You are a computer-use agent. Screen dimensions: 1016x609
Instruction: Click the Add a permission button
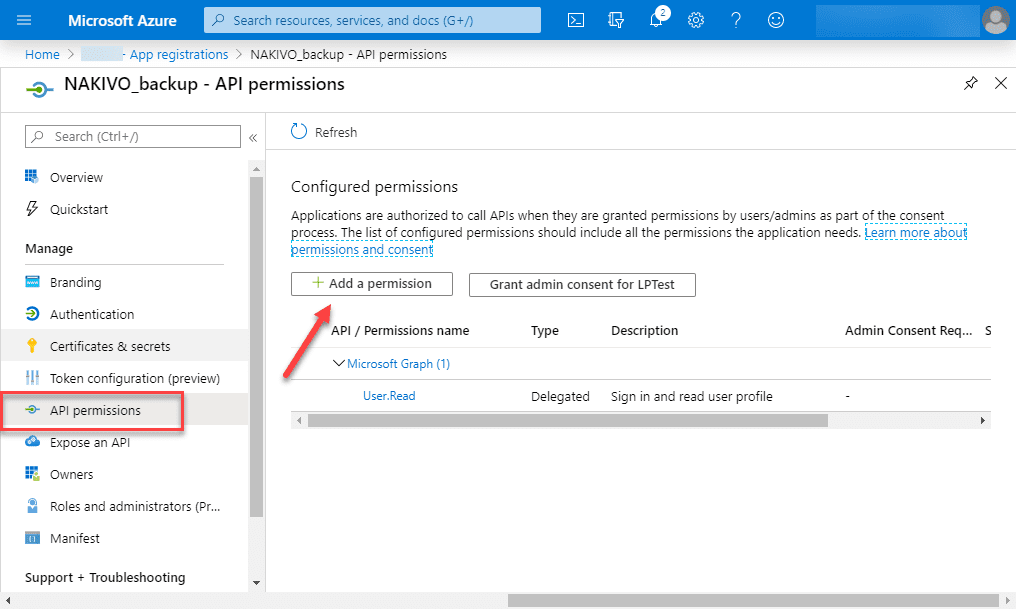tap(371, 284)
